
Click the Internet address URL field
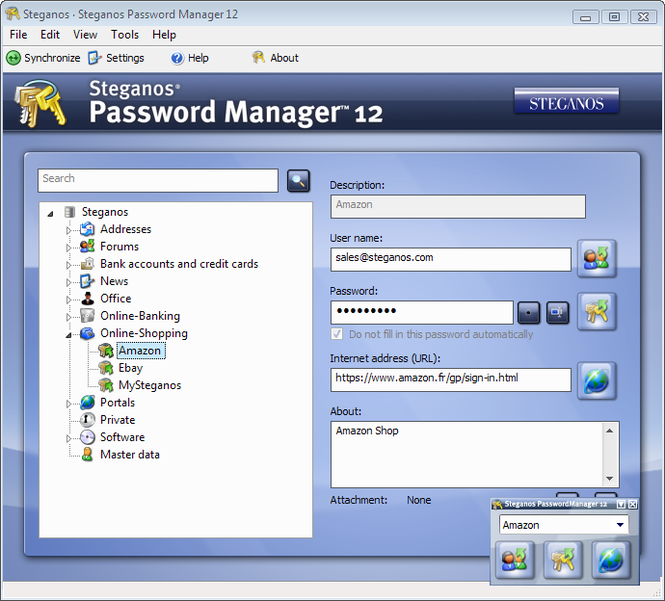(x=450, y=380)
